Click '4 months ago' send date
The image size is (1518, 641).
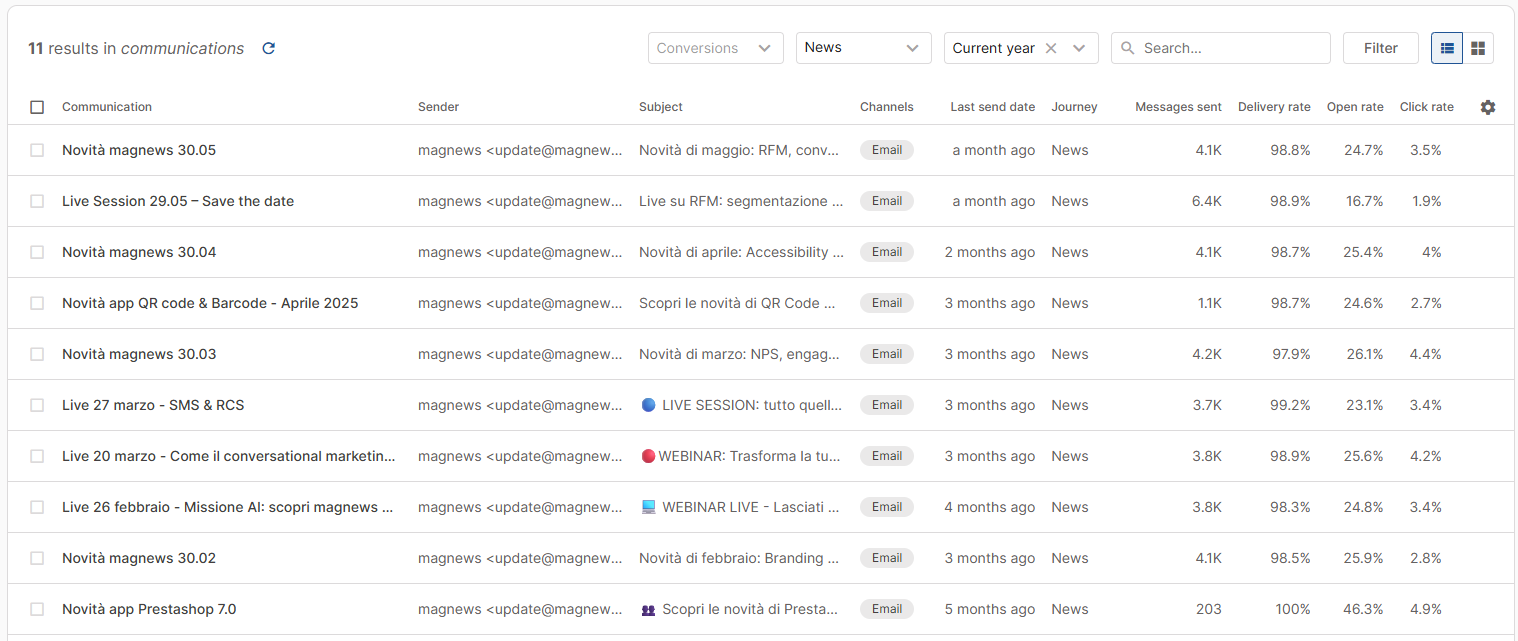(990, 507)
